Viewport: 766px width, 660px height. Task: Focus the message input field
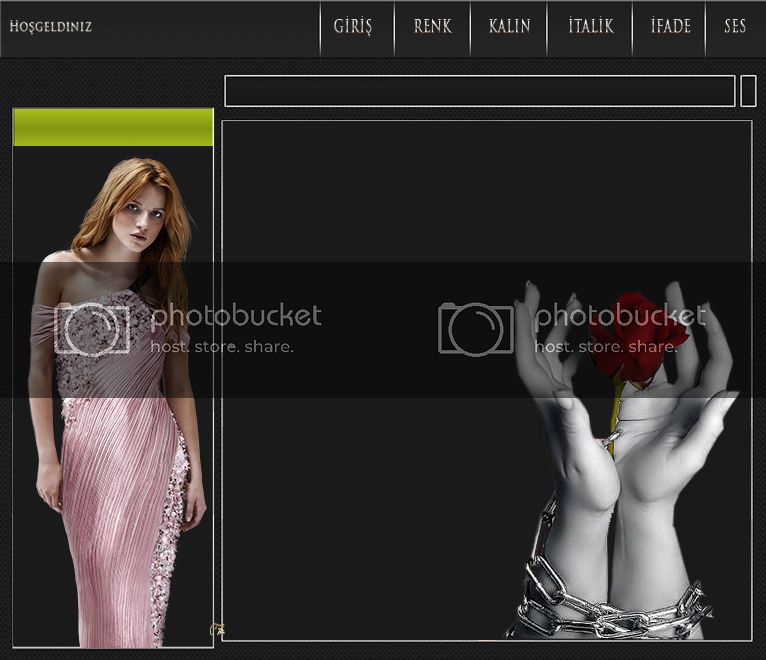(479, 91)
